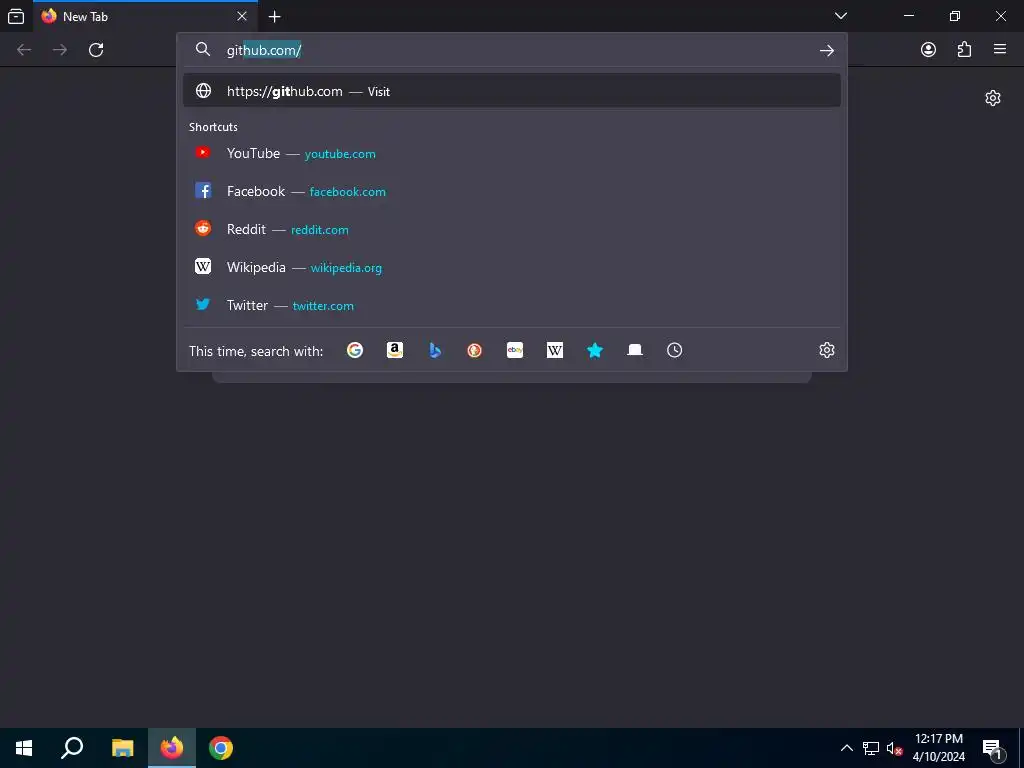The width and height of the screenshot is (1024, 768).
Task: Open Windows Start menu
Action: [24, 748]
